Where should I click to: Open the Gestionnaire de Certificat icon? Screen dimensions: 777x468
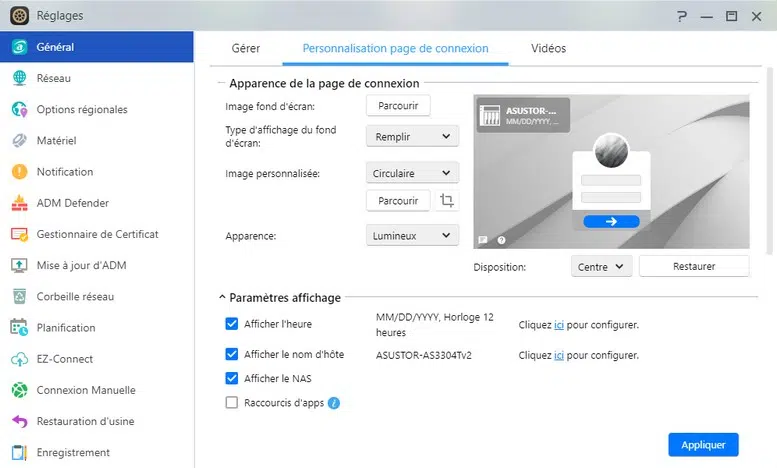19,234
